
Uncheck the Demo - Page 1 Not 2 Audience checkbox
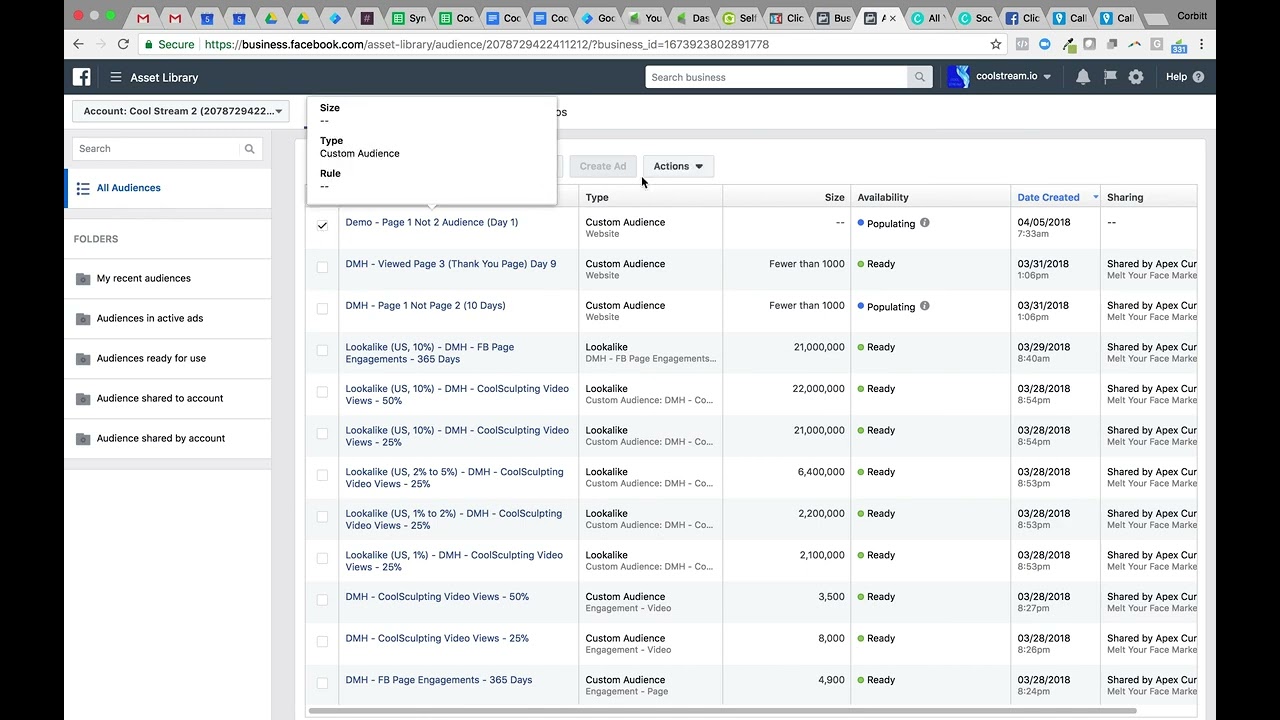322,226
